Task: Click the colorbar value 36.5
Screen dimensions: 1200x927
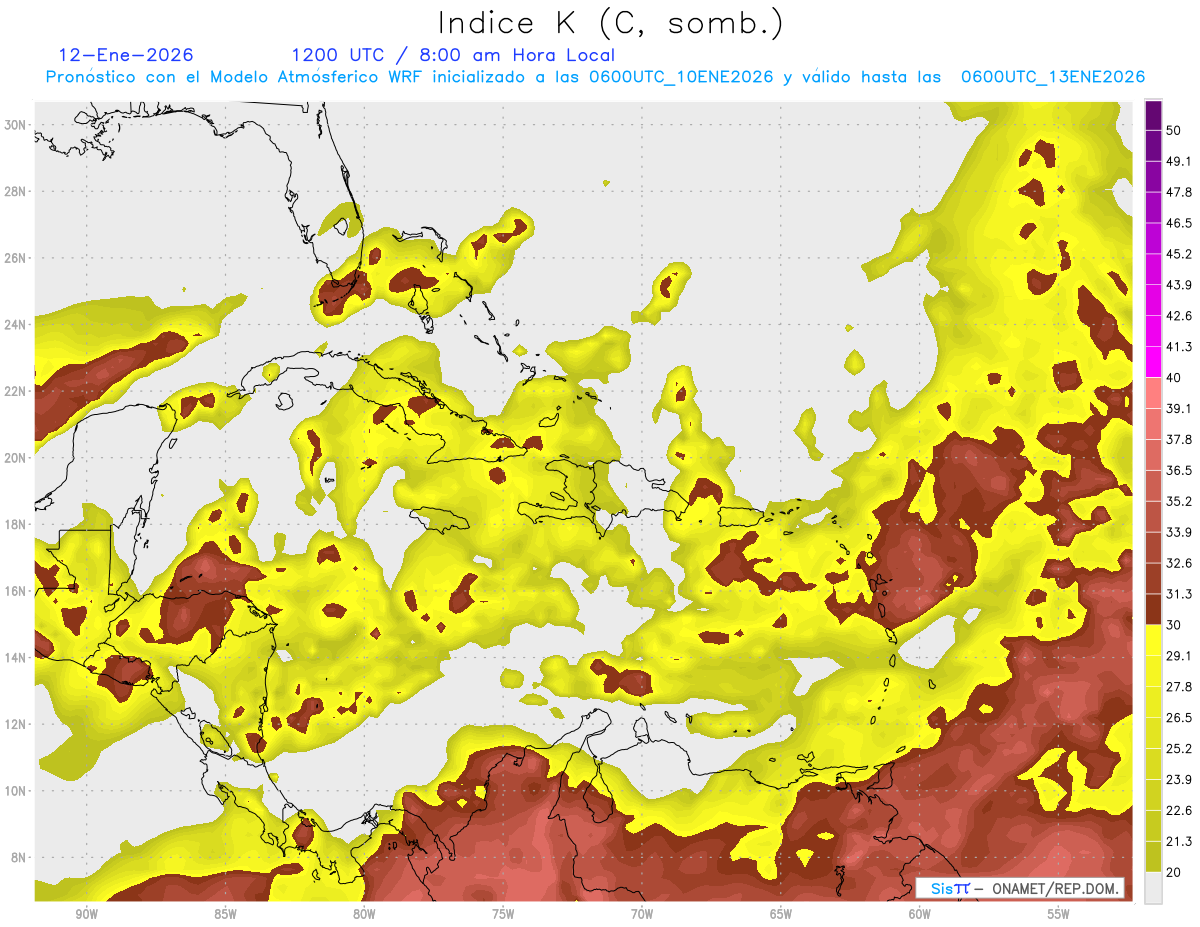Action: click(x=1178, y=470)
